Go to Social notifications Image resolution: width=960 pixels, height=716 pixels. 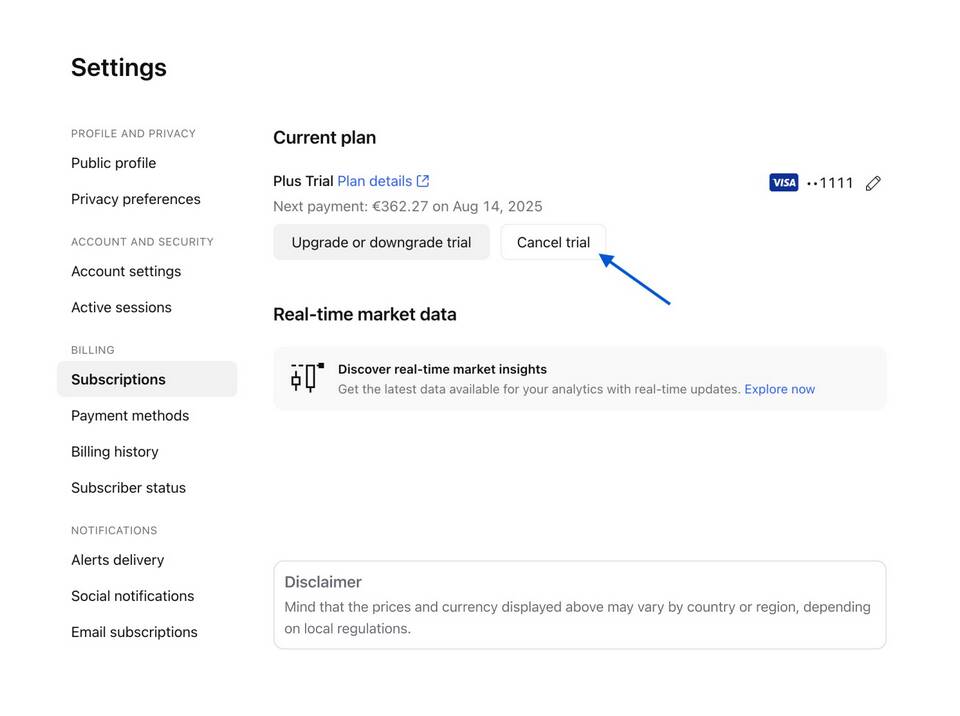pyautogui.click(x=132, y=596)
